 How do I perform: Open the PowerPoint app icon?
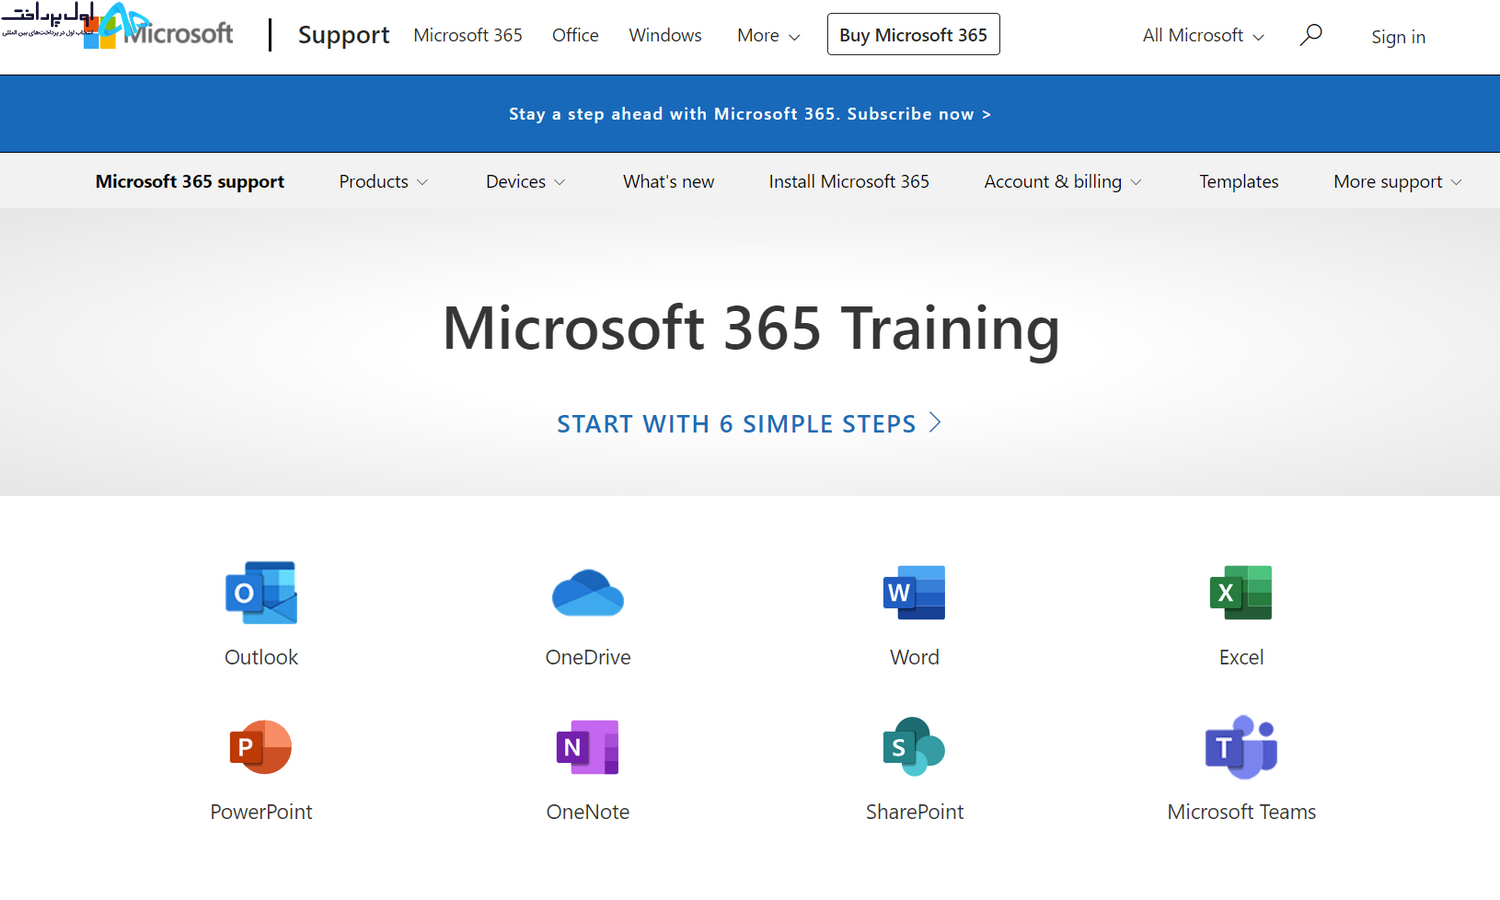(261, 747)
